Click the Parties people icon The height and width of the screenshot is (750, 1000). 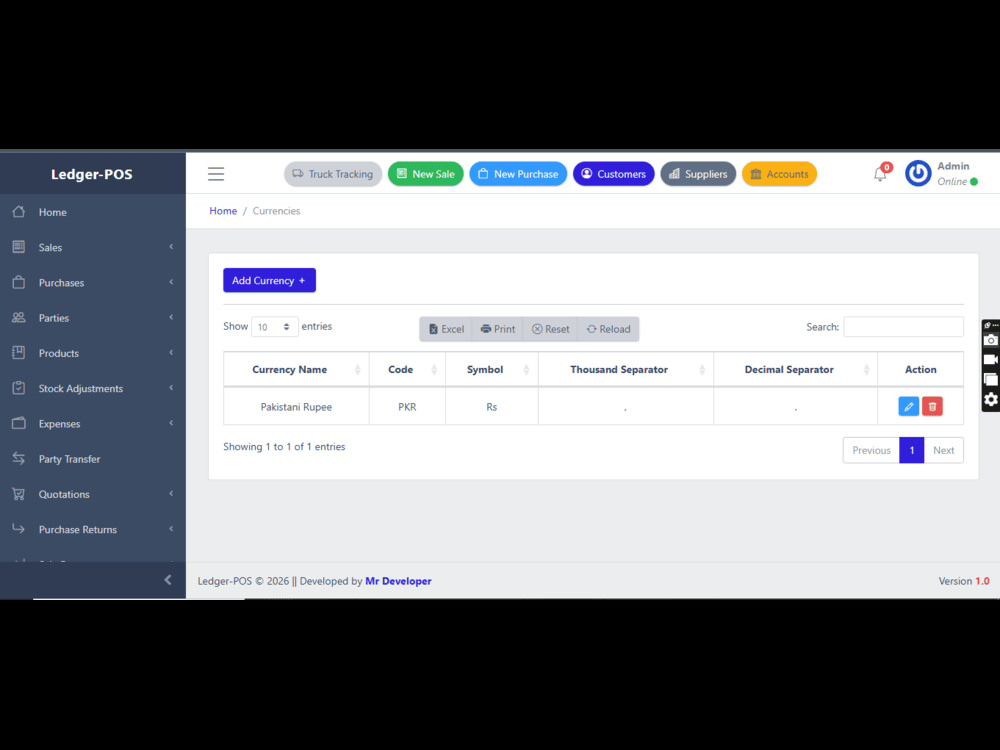19,317
